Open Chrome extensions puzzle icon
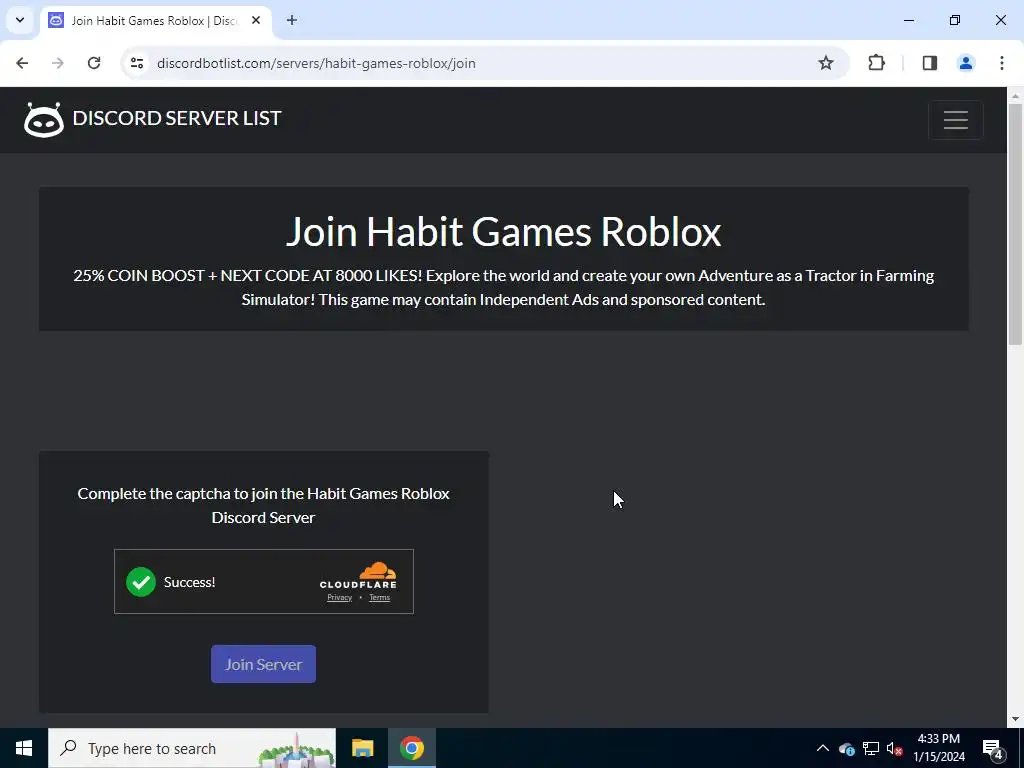The height and width of the screenshot is (768, 1024). (x=876, y=63)
